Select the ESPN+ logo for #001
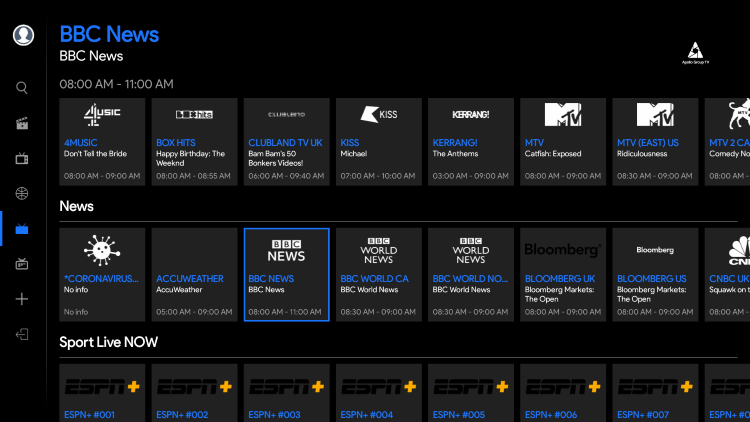 102,386
